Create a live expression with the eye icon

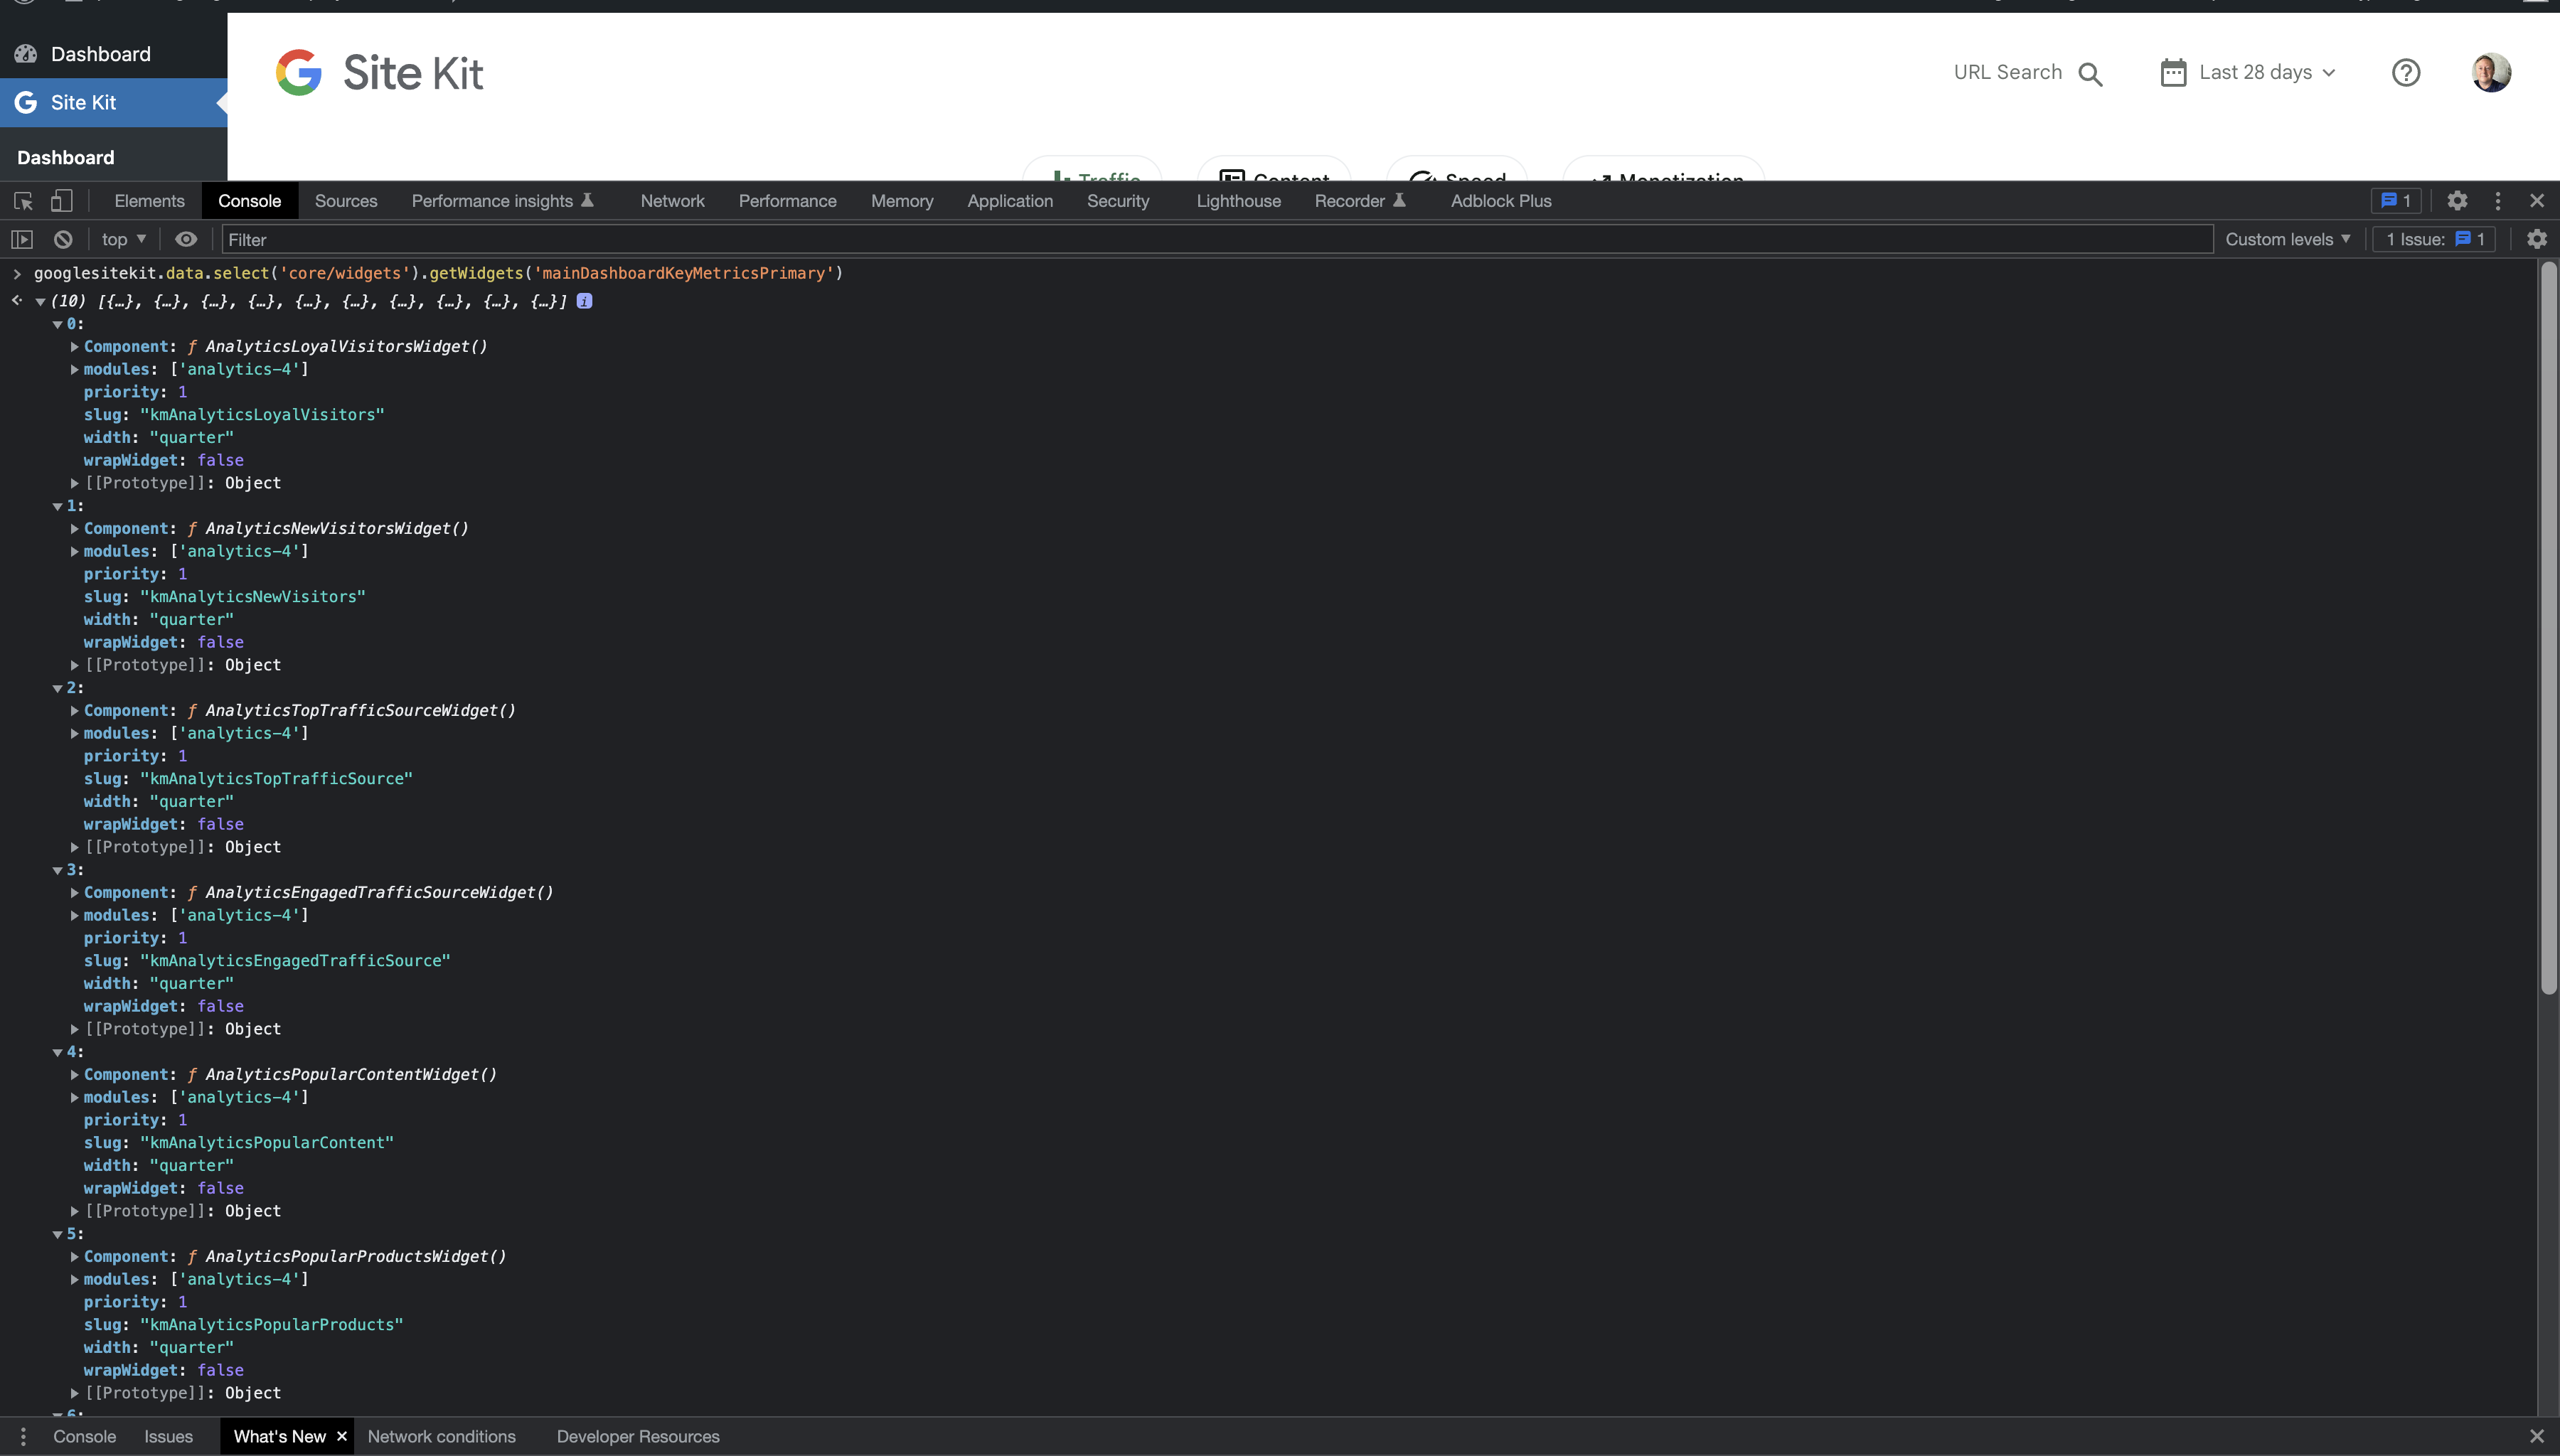186,239
